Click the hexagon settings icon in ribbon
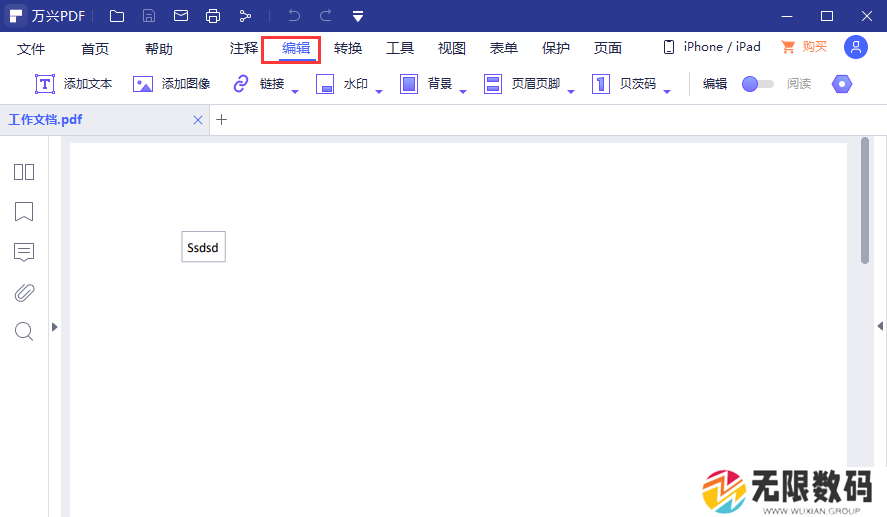Viewport: 887px width, 517px height. [842, 84]
